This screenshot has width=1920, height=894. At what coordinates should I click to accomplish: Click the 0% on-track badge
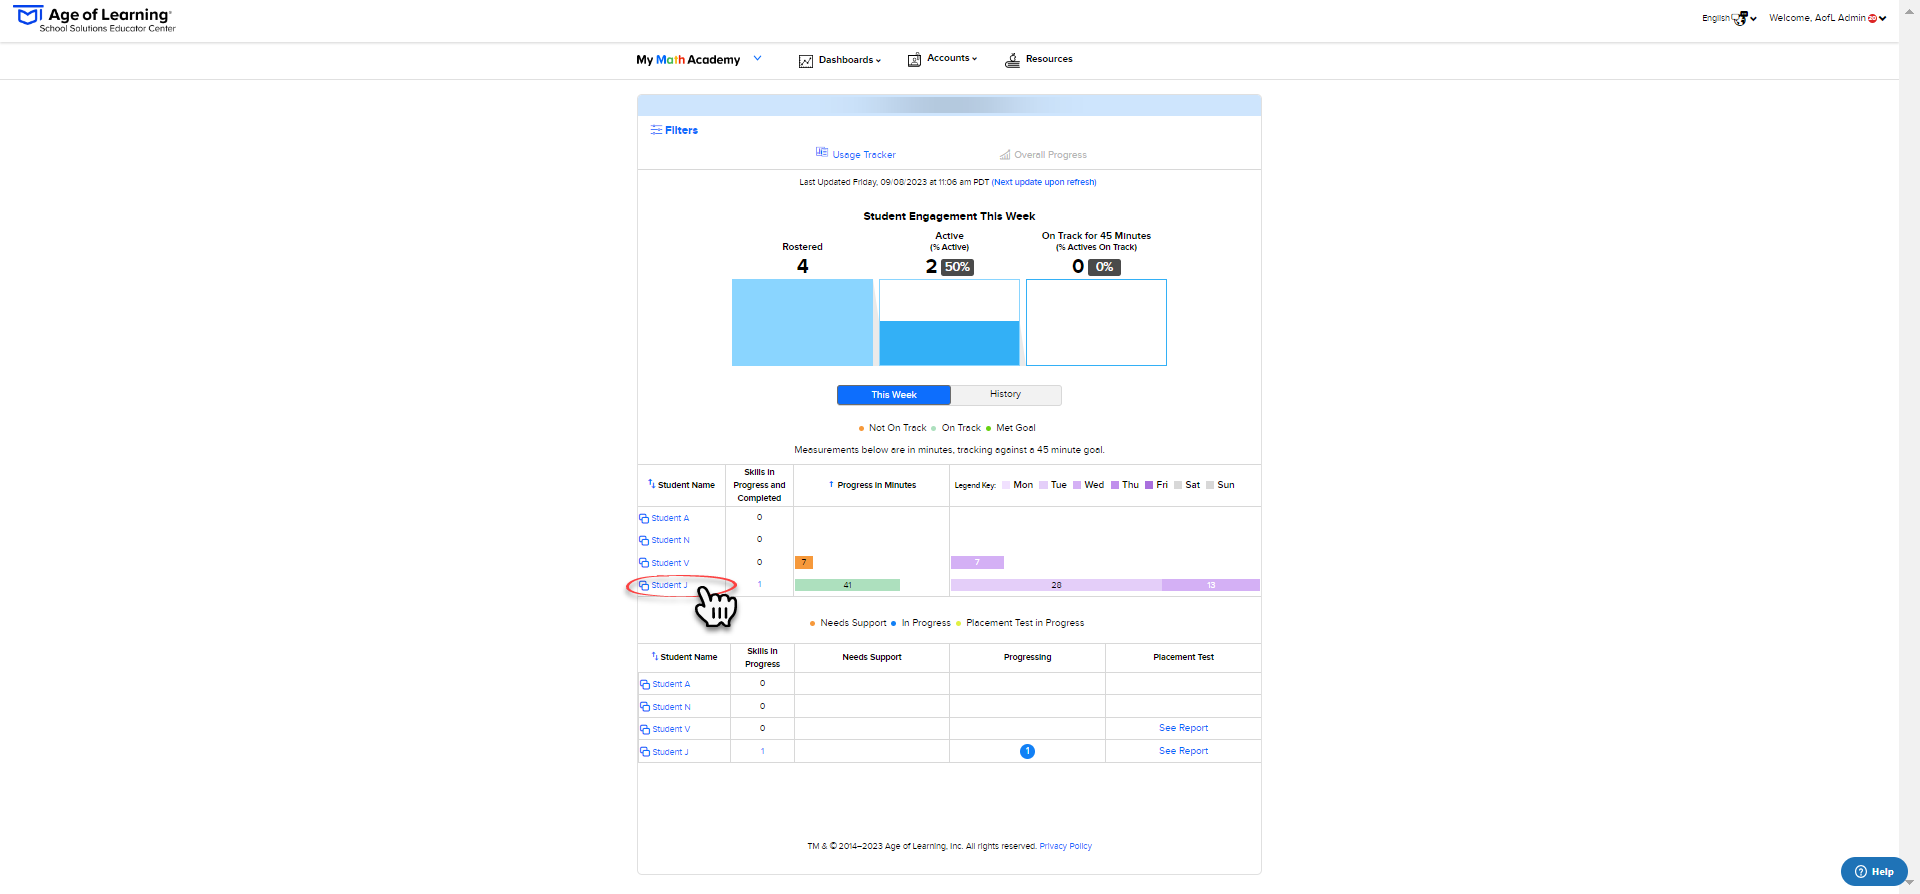1104,267
